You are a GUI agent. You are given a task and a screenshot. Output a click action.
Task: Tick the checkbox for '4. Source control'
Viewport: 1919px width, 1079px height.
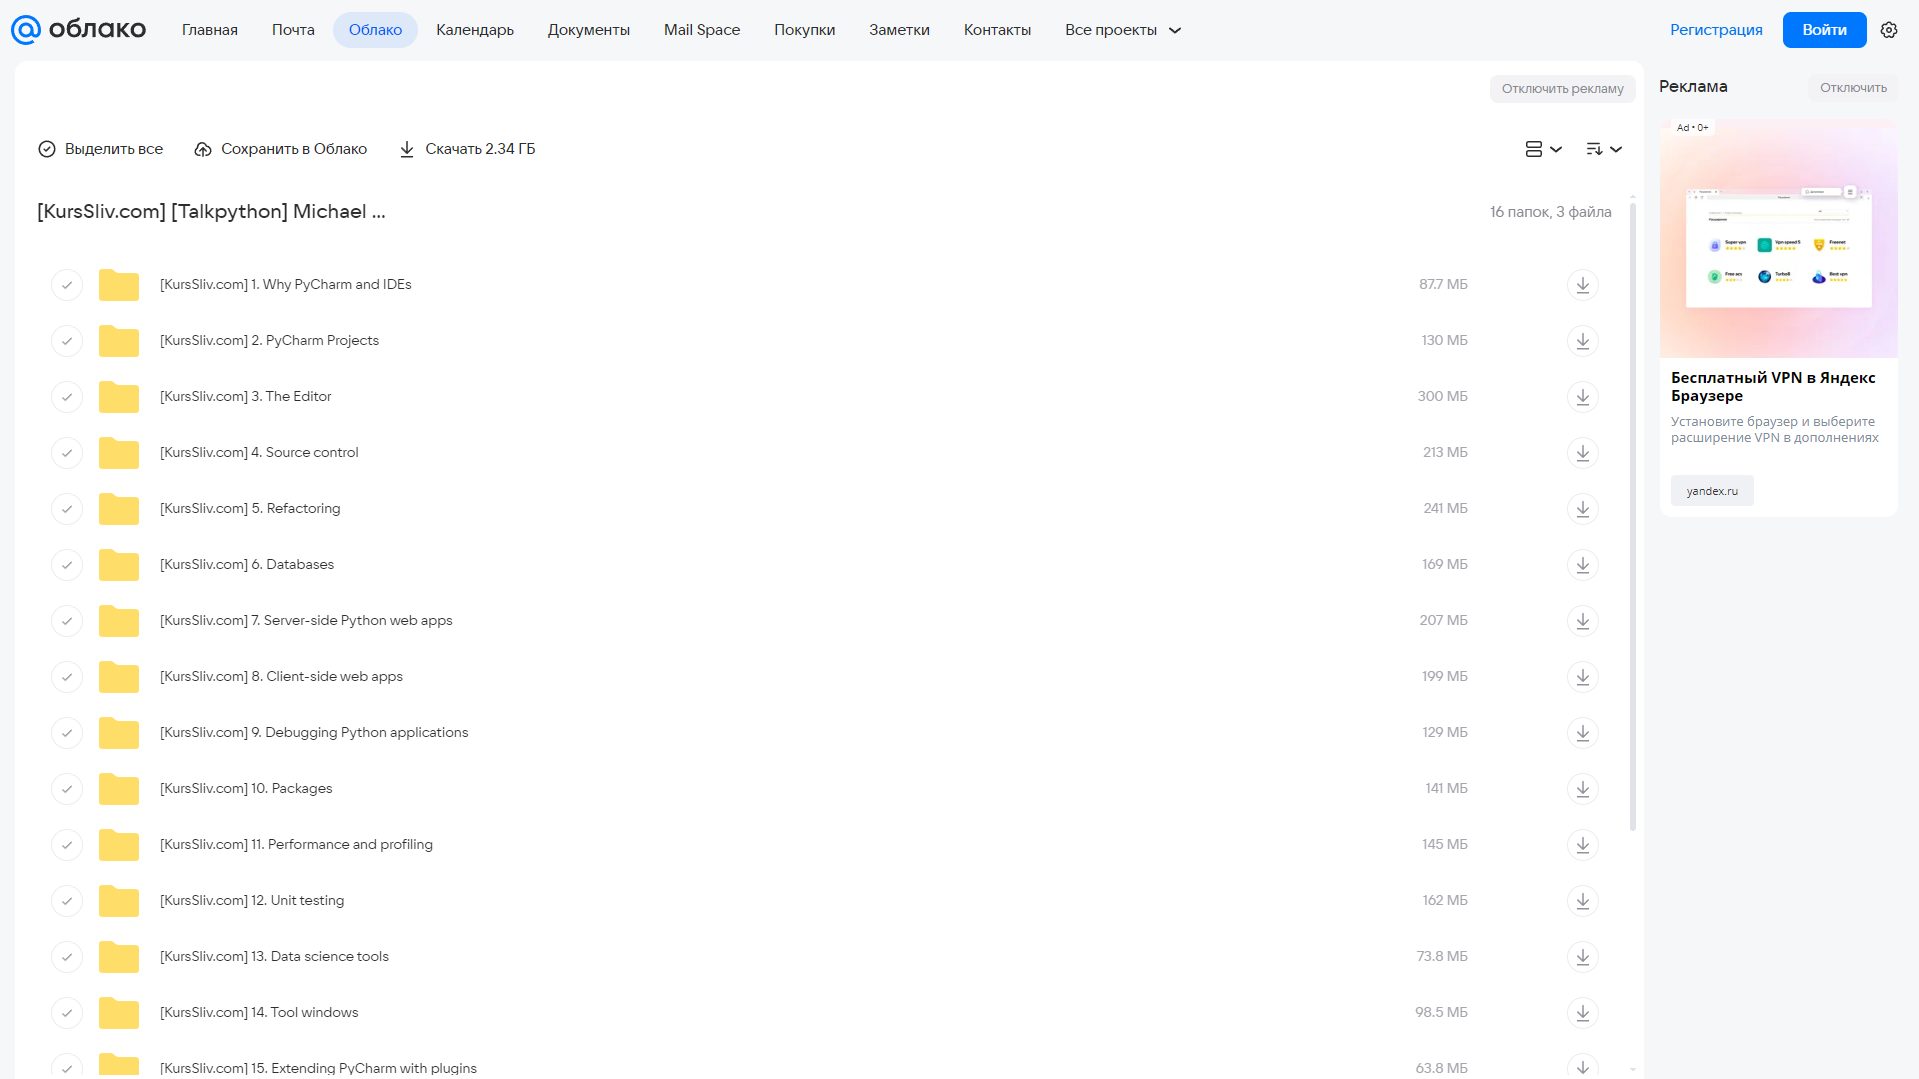(x=66, y=453)
